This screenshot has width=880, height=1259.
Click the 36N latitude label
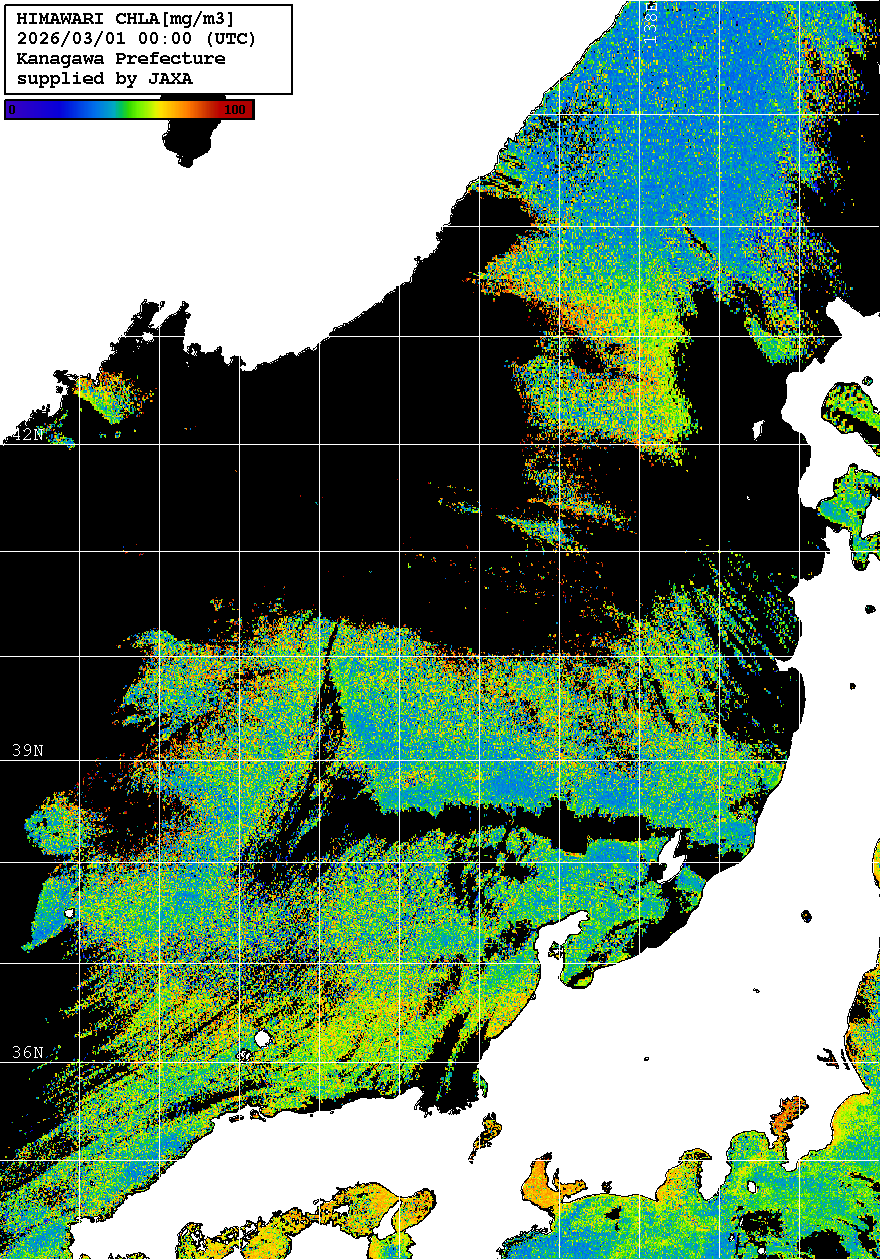pyautogui.click(x=28, y=1052)
